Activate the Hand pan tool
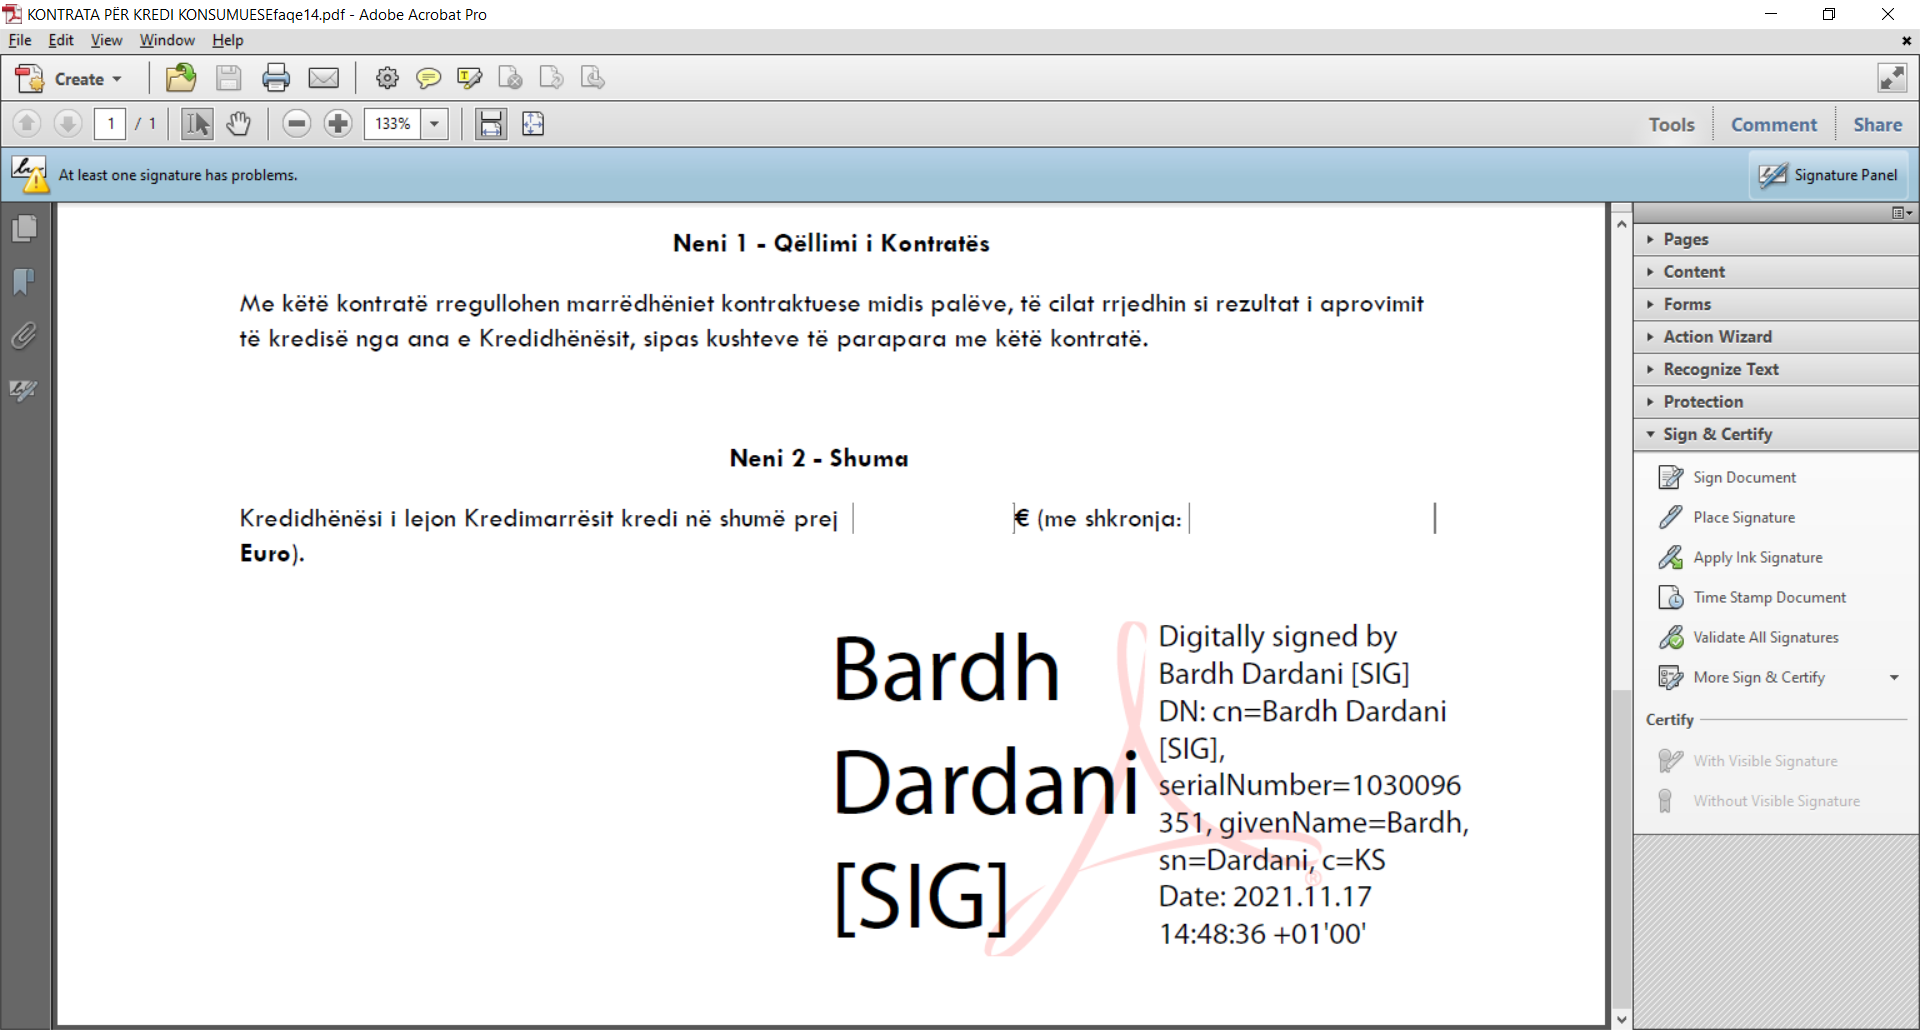The image size is (1920, 1030). point(238,123)
